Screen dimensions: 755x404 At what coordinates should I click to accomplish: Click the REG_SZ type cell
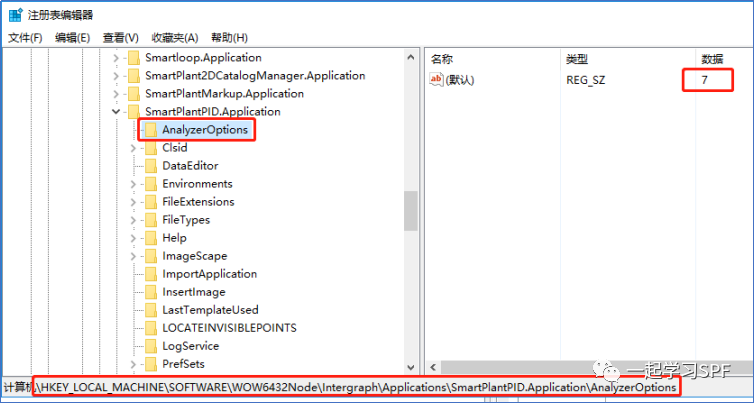(x=586, y=80)
